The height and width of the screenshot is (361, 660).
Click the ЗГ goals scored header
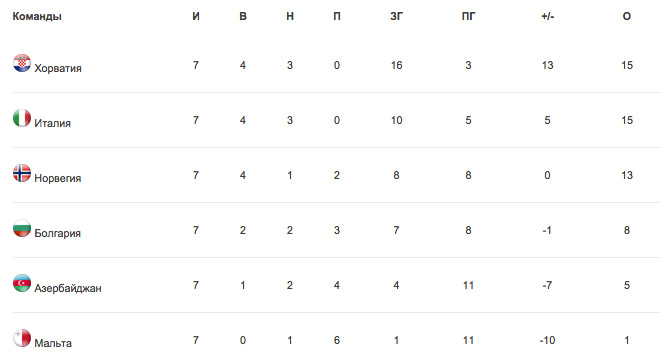[397, 16]
